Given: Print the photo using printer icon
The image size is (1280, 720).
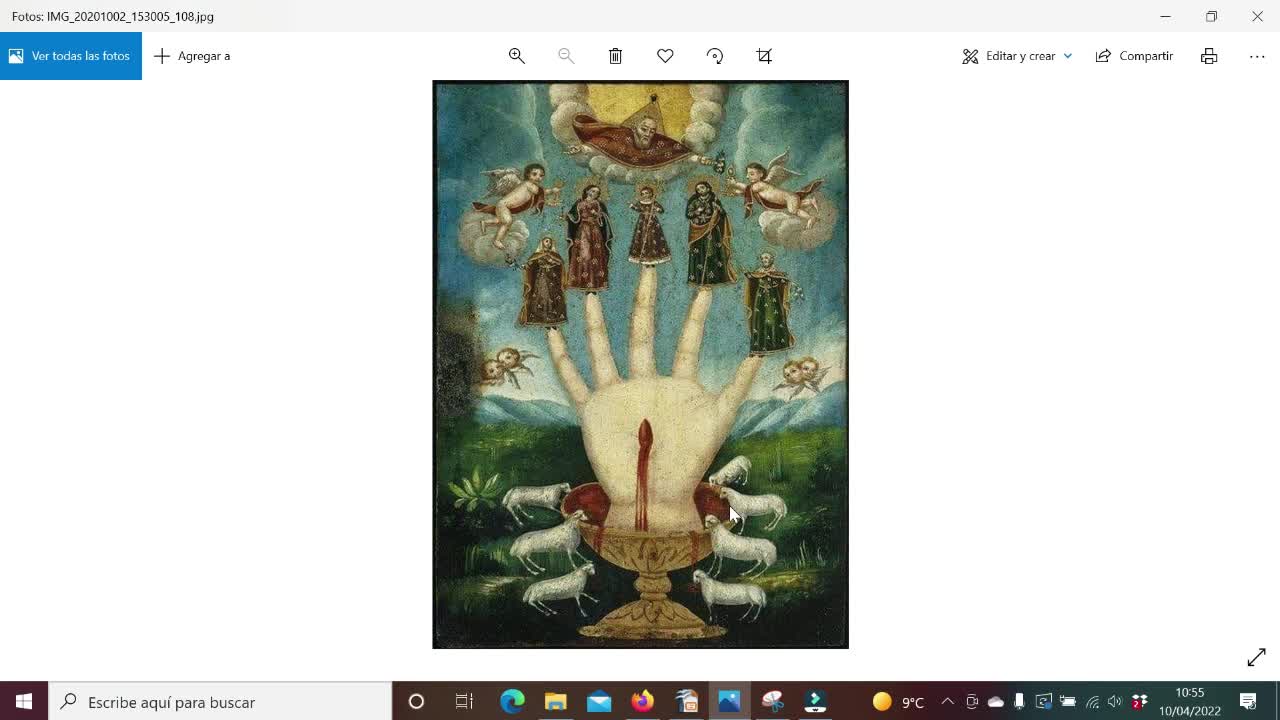Looking at the screenshot, I should [1209, 56].
